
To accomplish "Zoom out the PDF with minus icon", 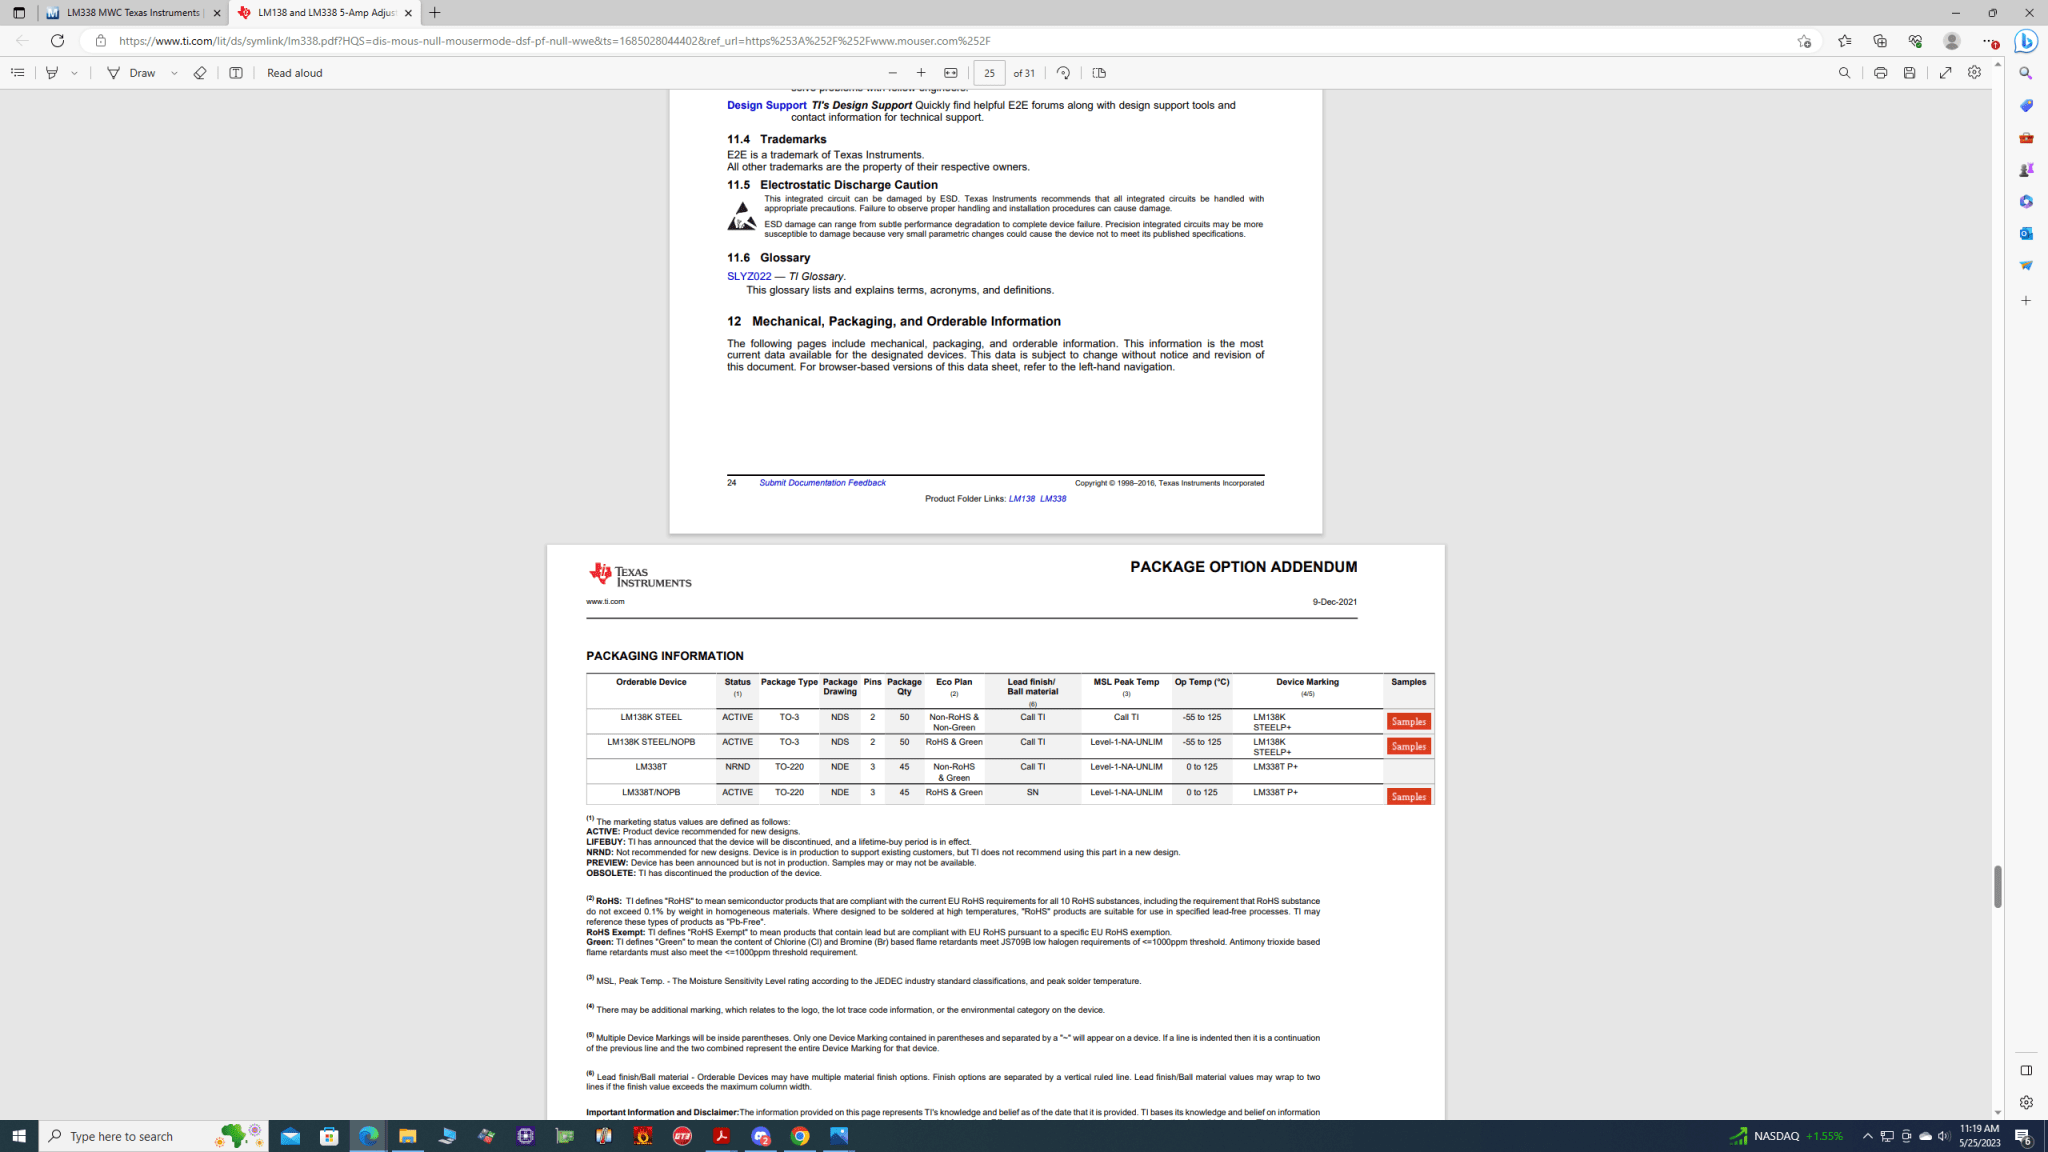I will click(x=893, y=73).
